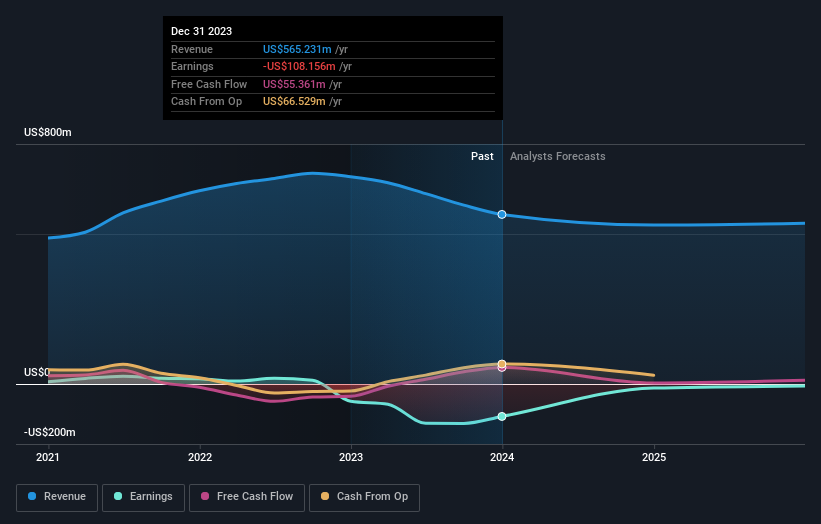Click the Past section label
Viewport: 821px width, 524px height.
click(x=482, y=157)
